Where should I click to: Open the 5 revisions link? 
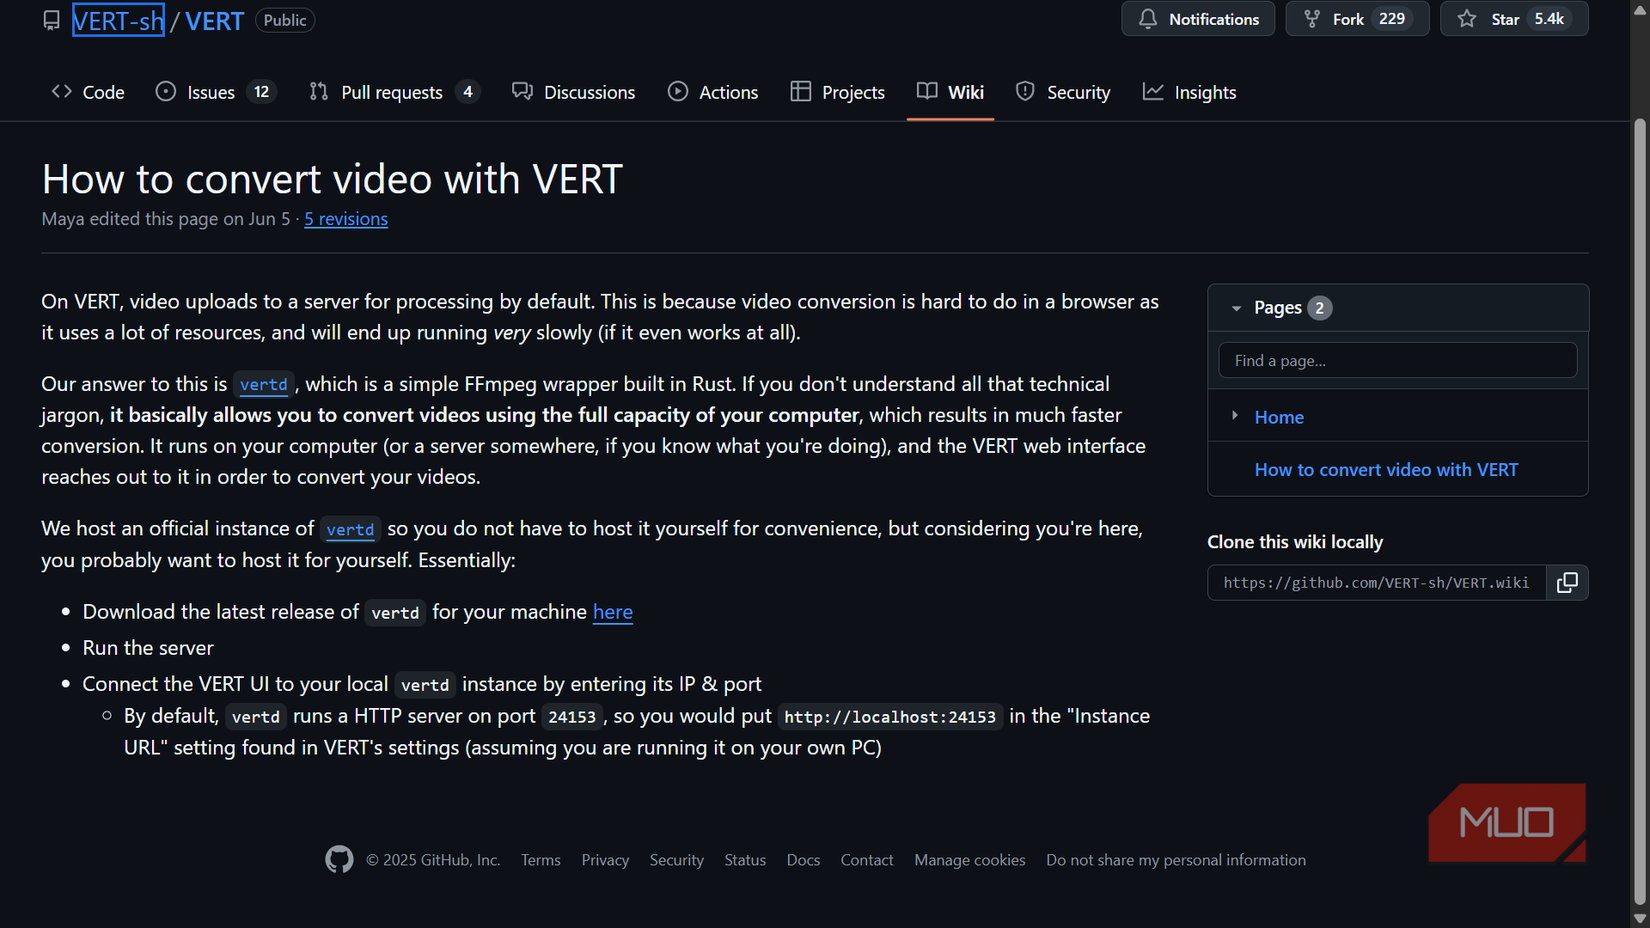346,219
